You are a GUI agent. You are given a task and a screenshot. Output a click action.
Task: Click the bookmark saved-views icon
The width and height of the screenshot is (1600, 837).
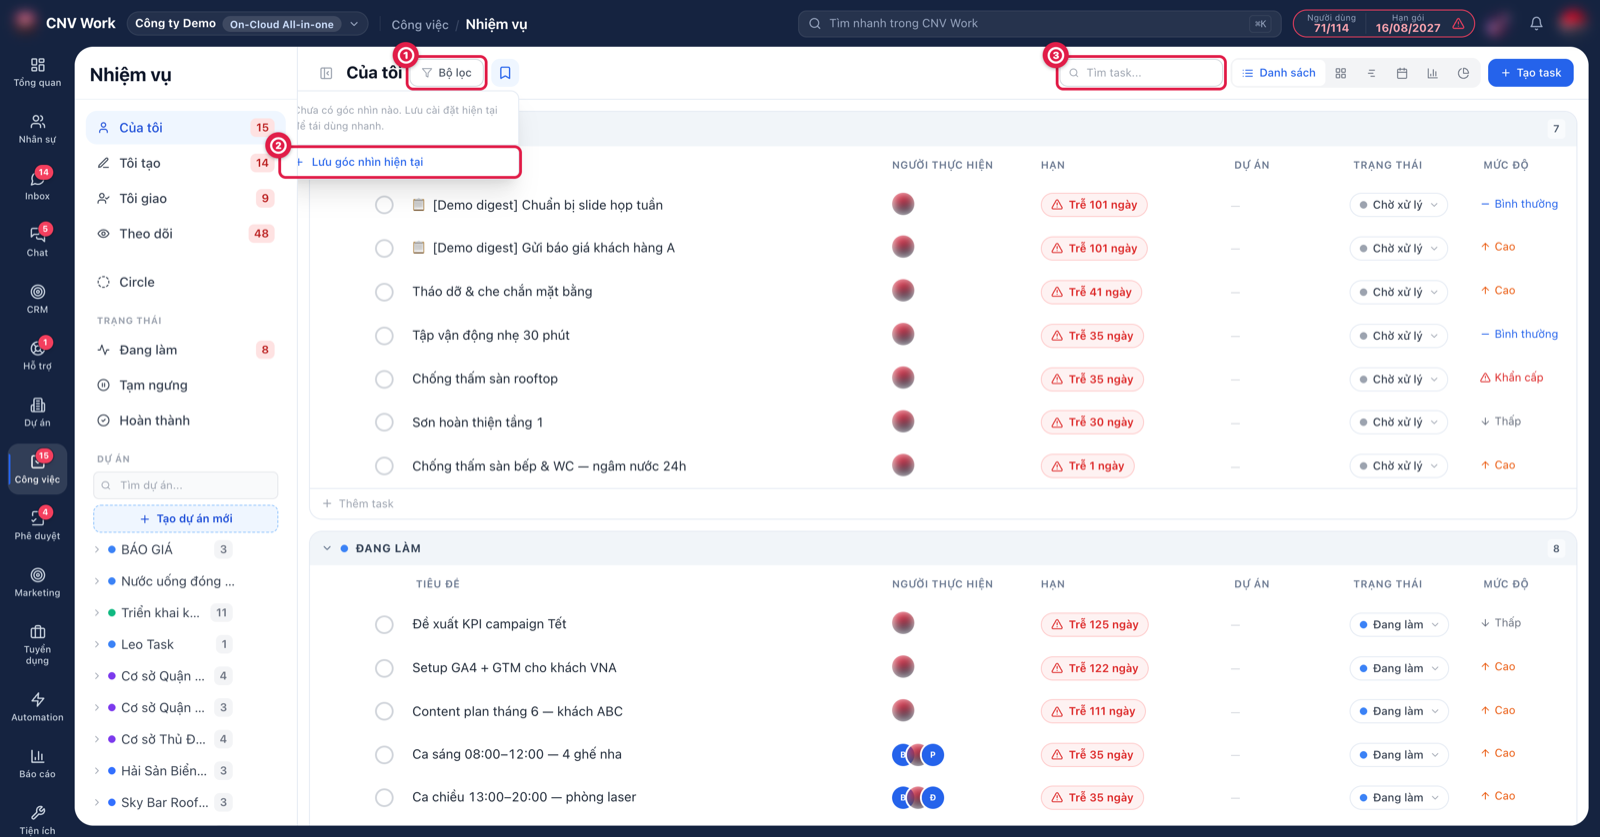(505, 73)
